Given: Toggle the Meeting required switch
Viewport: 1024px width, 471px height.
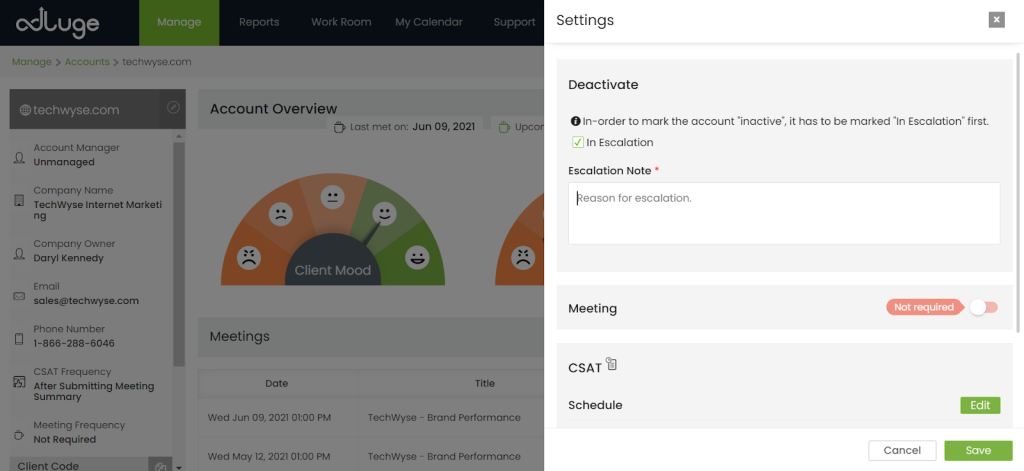Looking at the screenshot, I should pyautogui.click(x=984, y=307).
